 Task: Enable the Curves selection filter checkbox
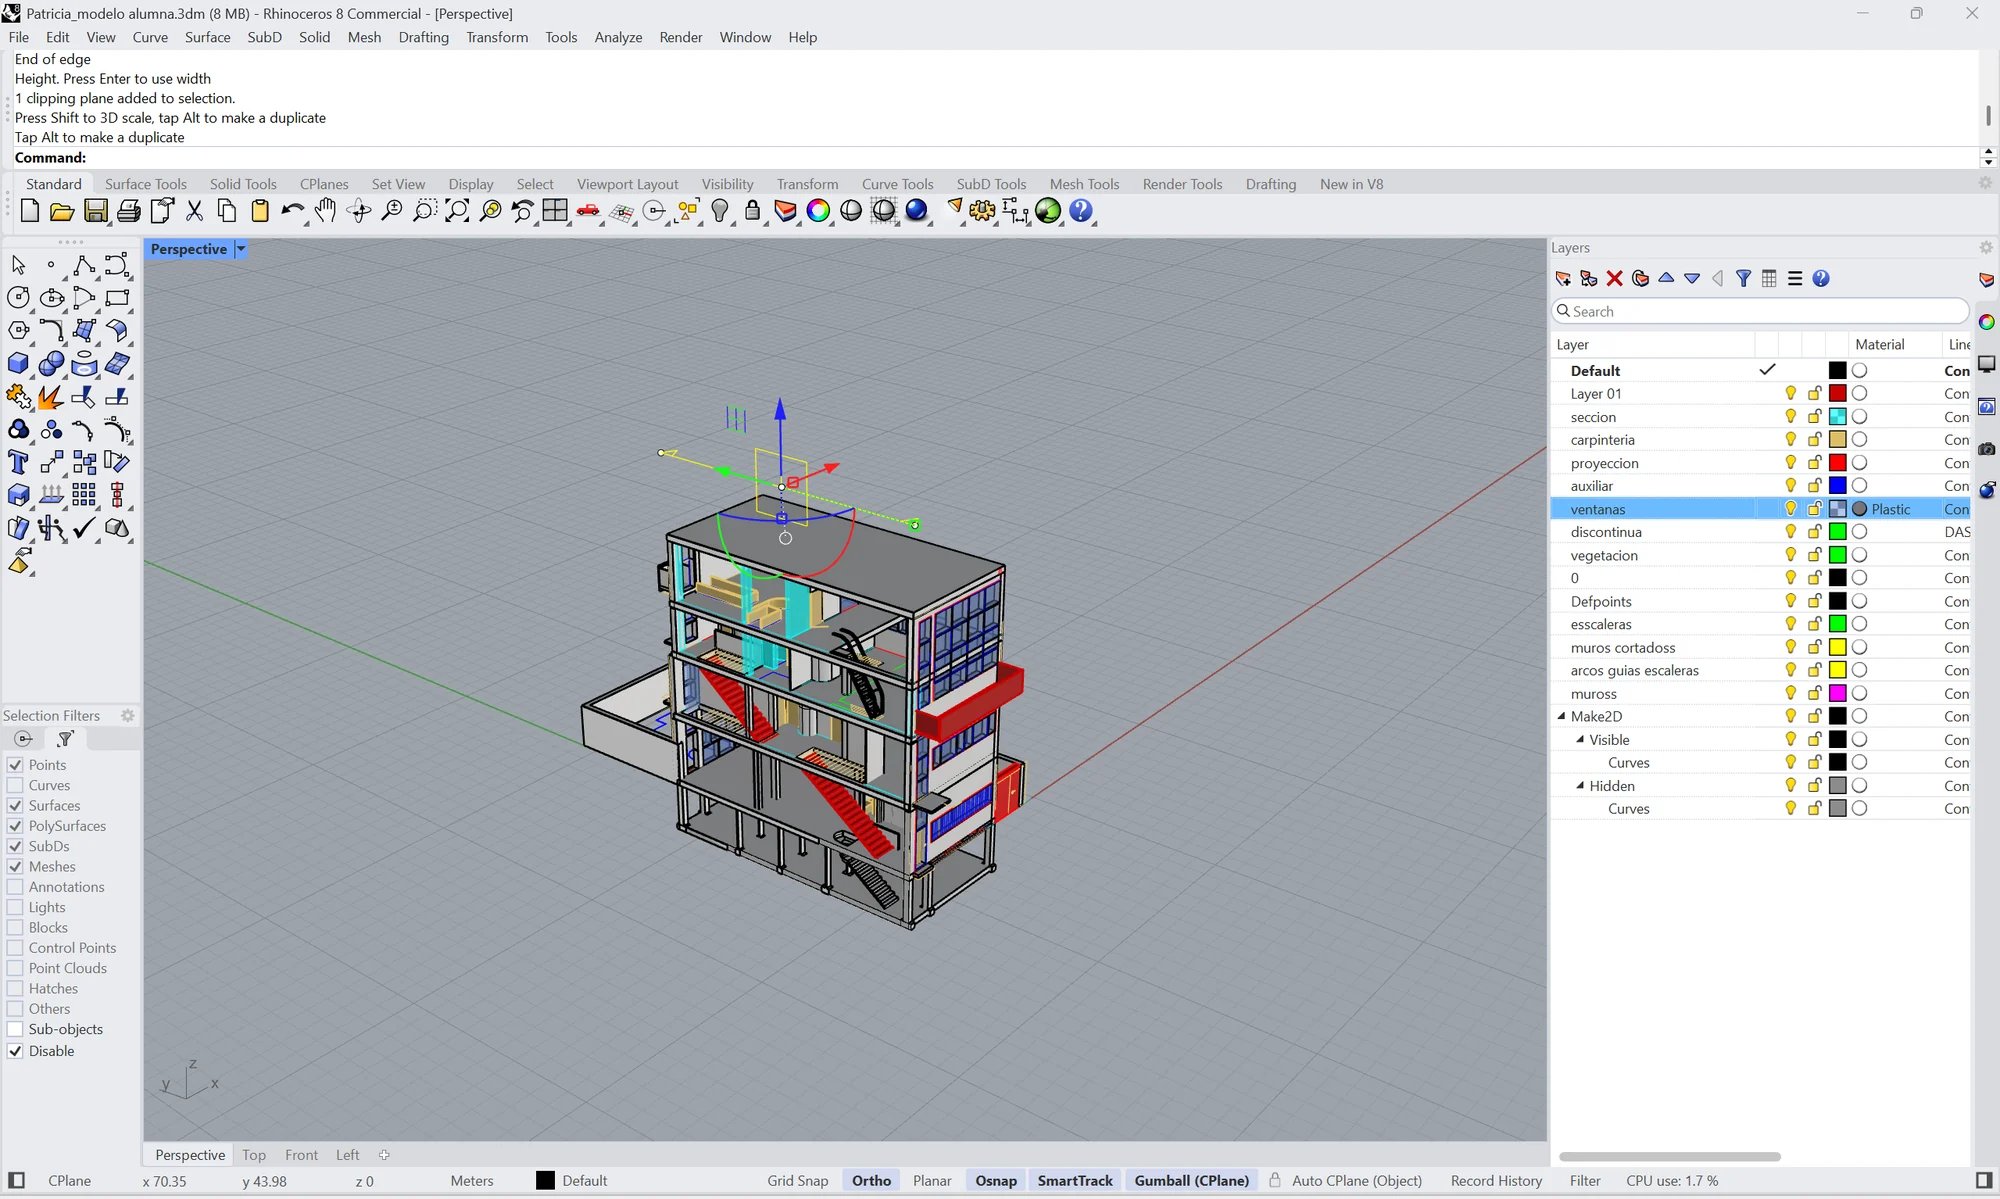point(15,786)
